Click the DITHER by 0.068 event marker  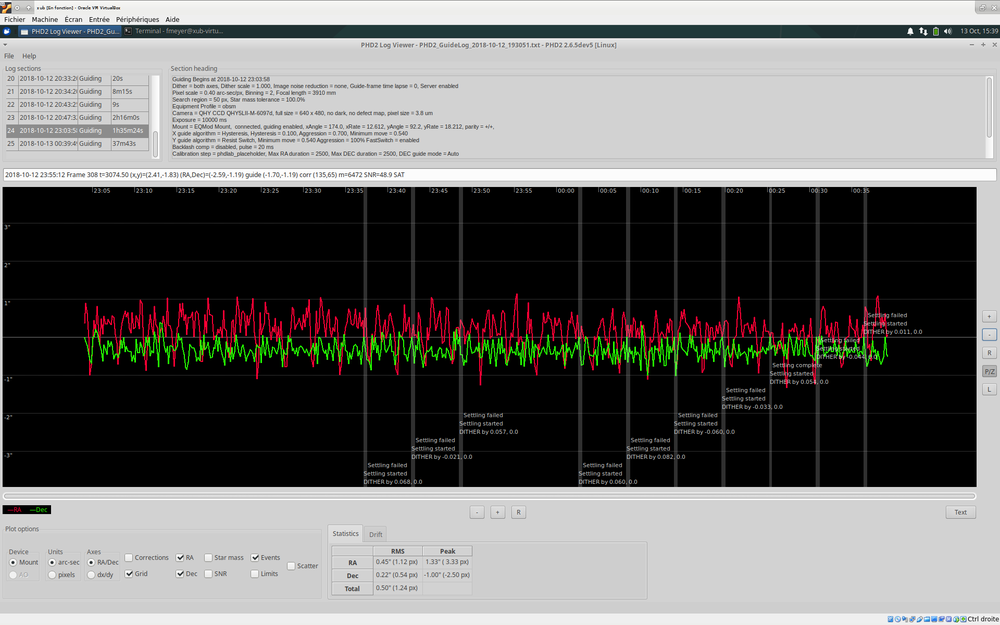393,482
